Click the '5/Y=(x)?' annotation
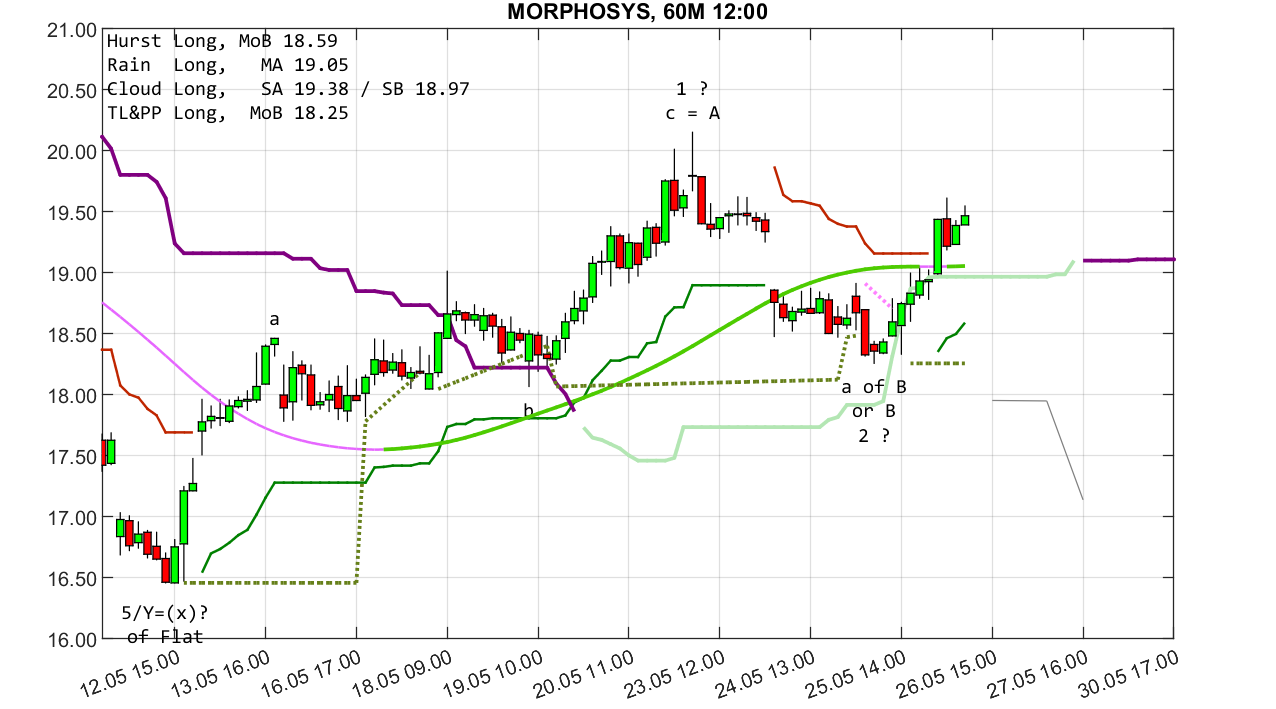Image resolution: width=1276 pixels, height=709 pixels. [165, 613]
